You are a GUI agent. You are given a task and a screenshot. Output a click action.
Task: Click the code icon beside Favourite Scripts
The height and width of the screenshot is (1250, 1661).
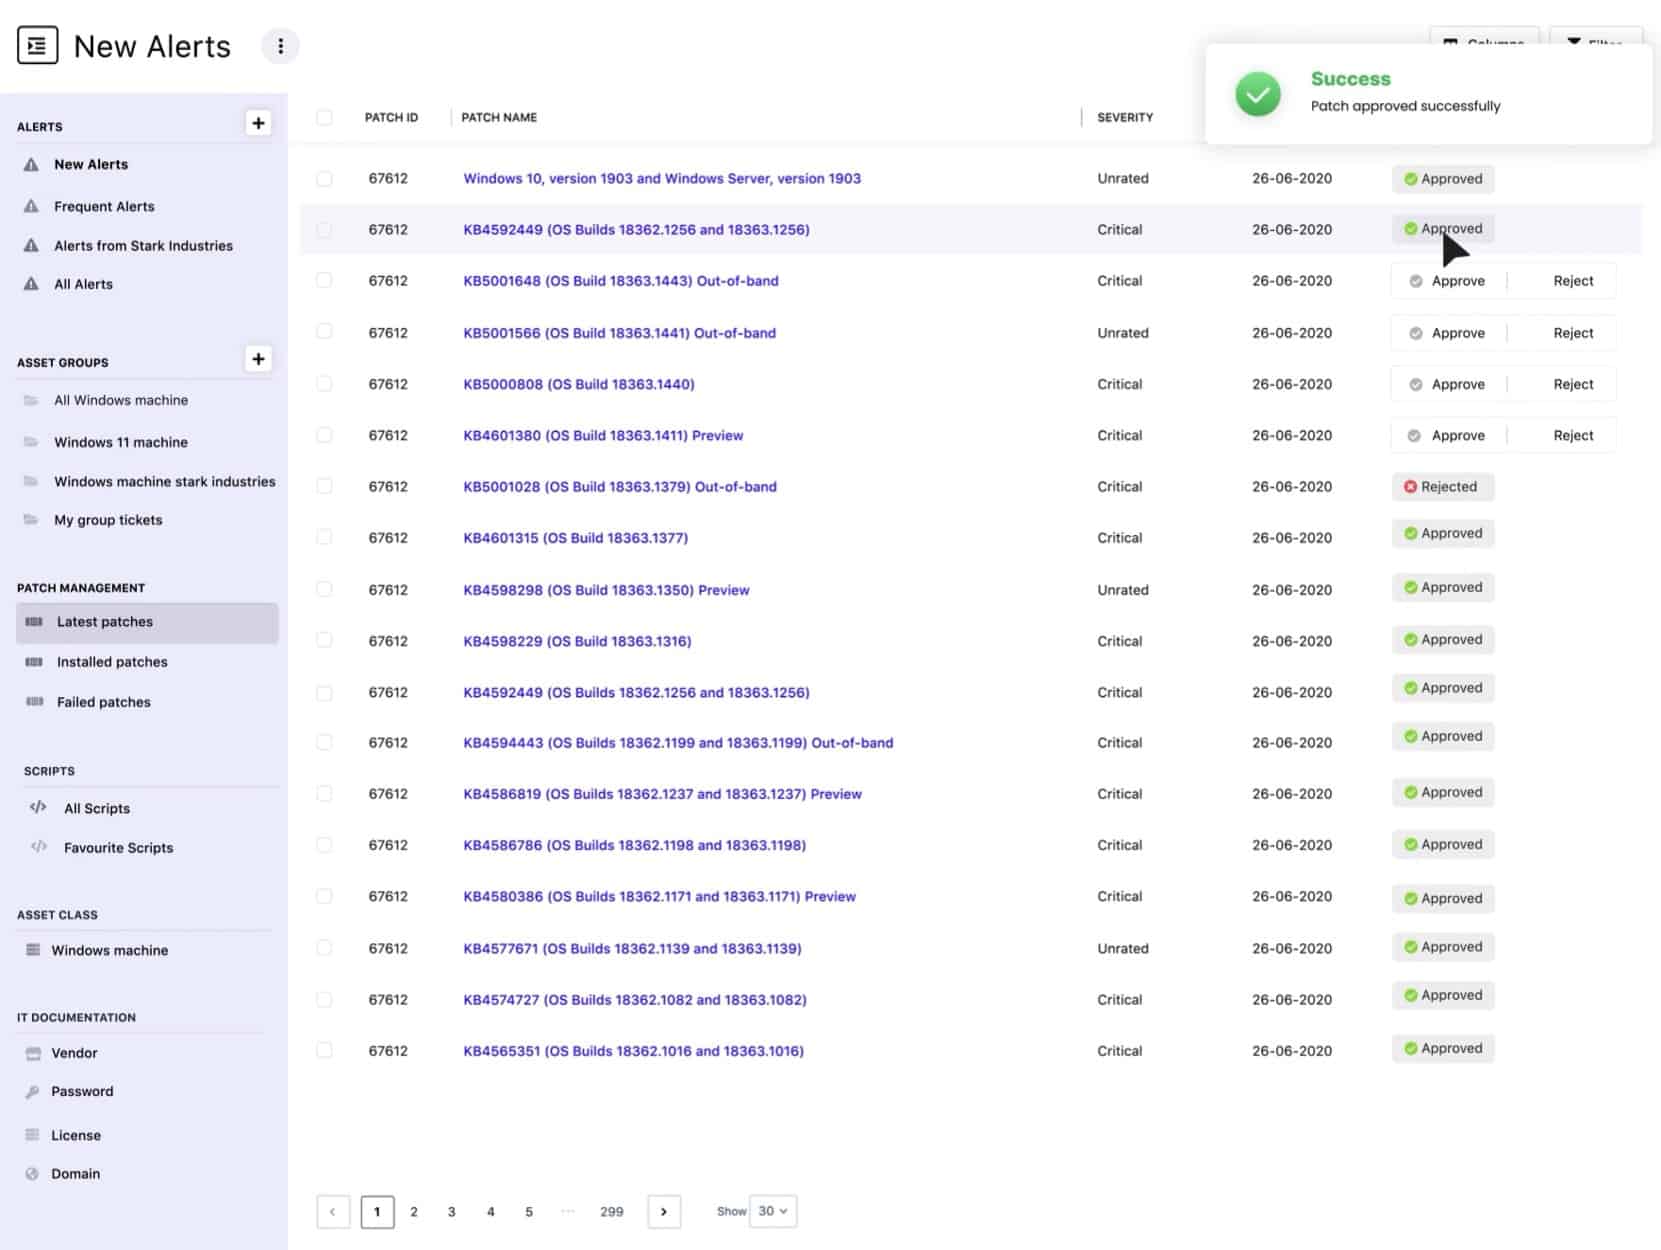pyautogui.click(x=38, y=847)
